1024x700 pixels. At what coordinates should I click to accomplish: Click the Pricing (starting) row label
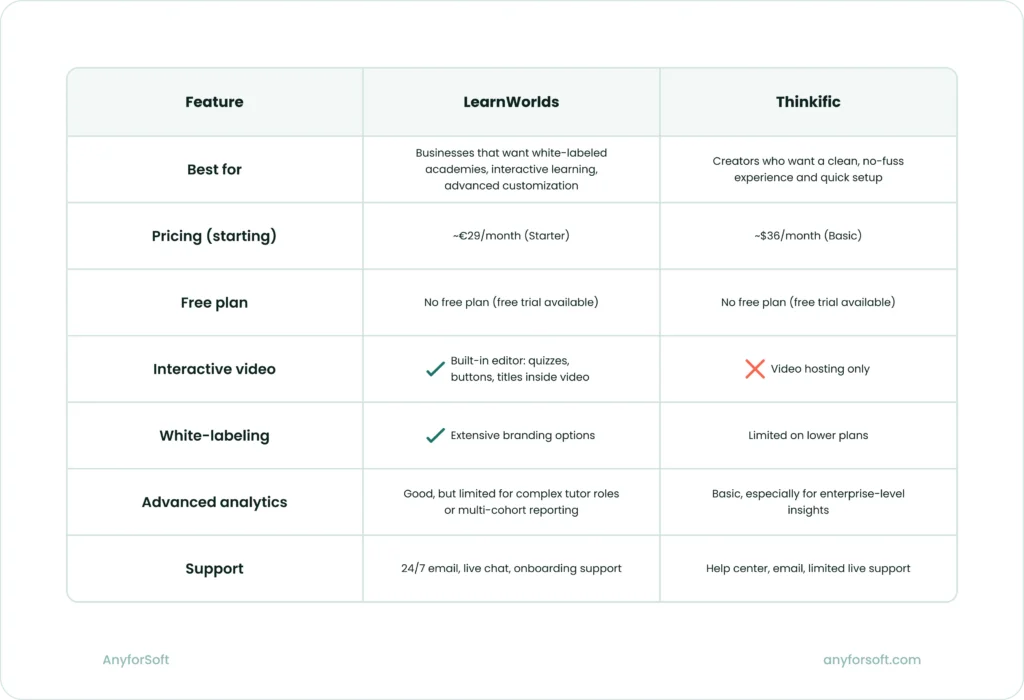pyautogui.click(x=214, y=236)
